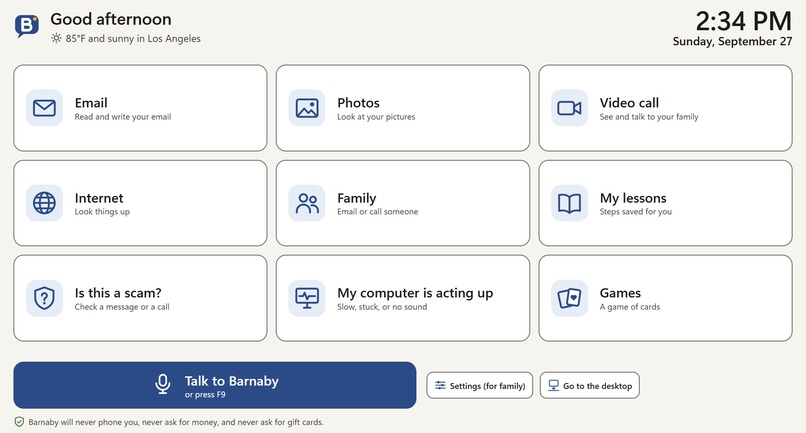
Task: Click the playing cards icon on Games
Action: pos(570,298)
